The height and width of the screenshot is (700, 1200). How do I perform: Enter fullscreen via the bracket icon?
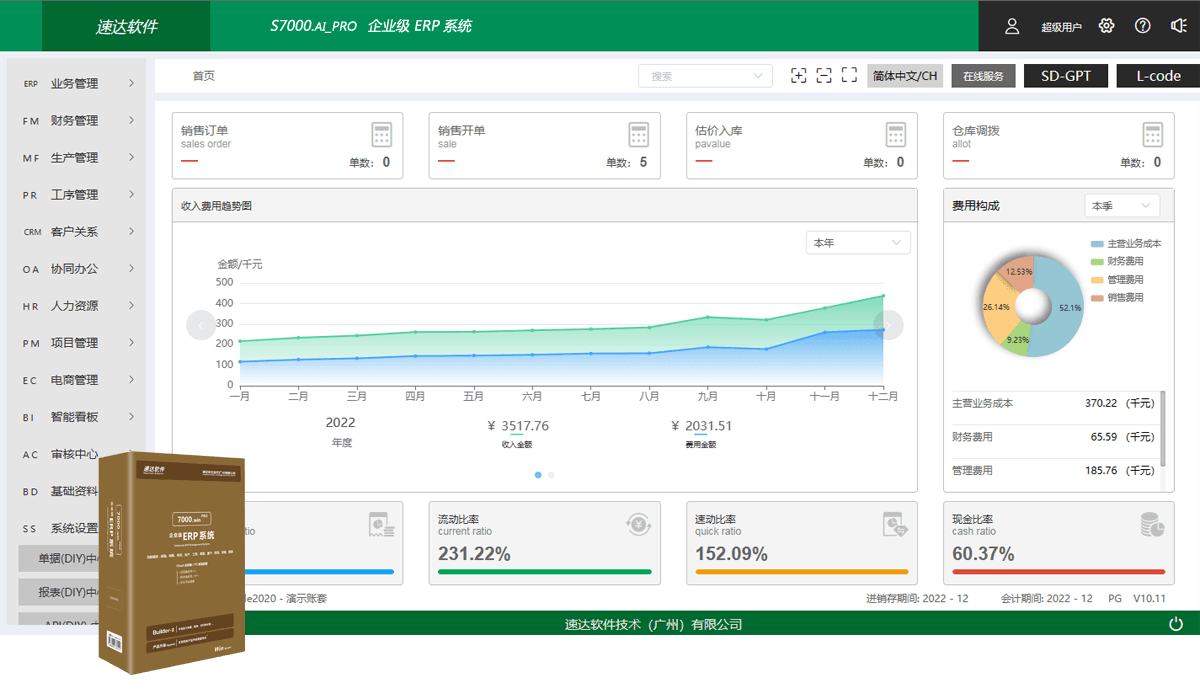click(x=849, y=75)
